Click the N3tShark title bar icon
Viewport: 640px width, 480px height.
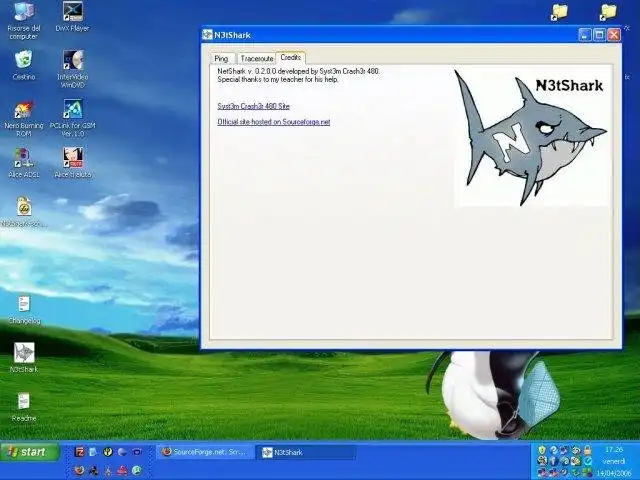click(x=208, y=35)
